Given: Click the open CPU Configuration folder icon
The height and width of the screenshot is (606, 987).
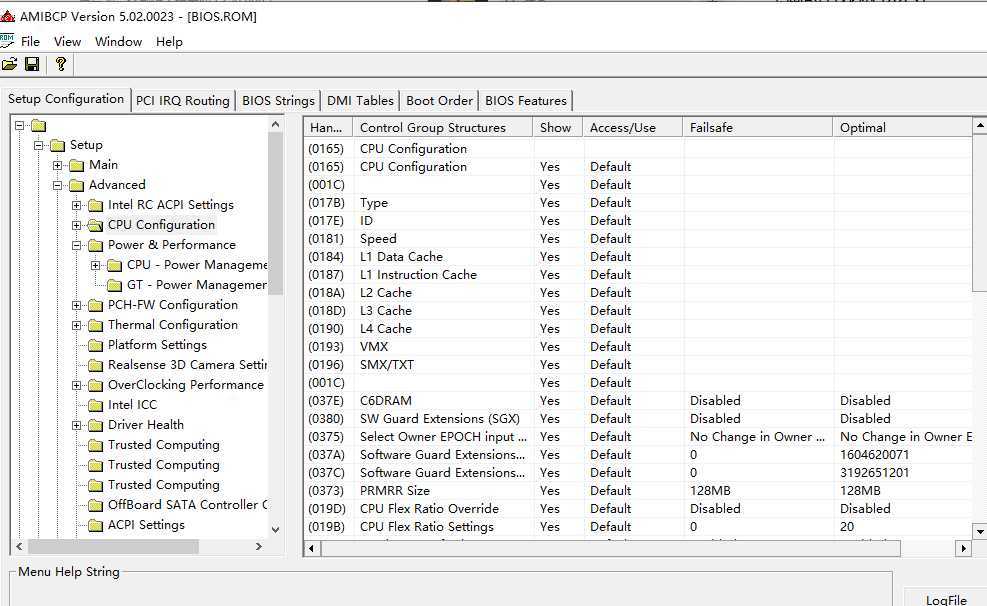Looking at the screenshot, I should [x=96, y=225].
